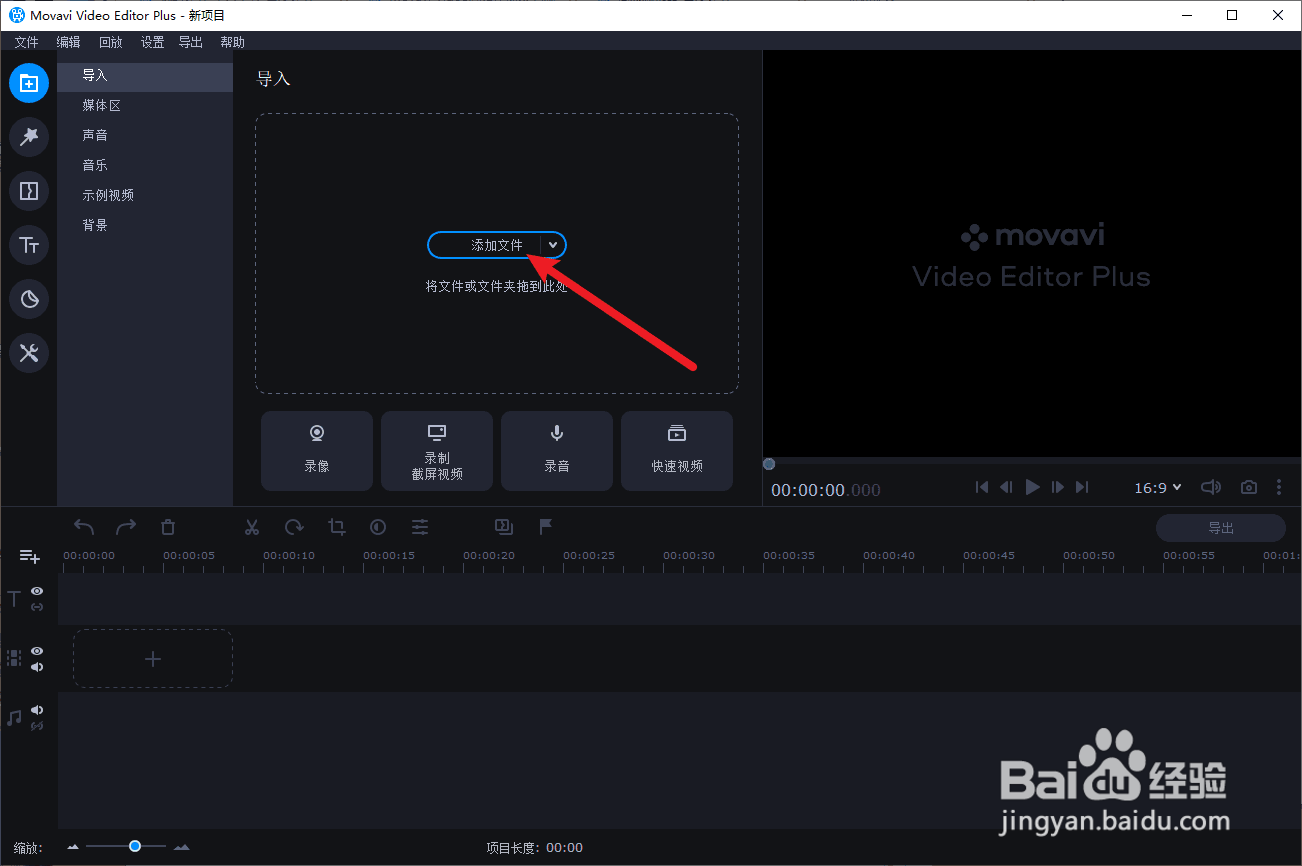Click the preview seek bar handle
Image resolution: width=1302 pixels, height=866 pixels.
click(x=768, y=464)
